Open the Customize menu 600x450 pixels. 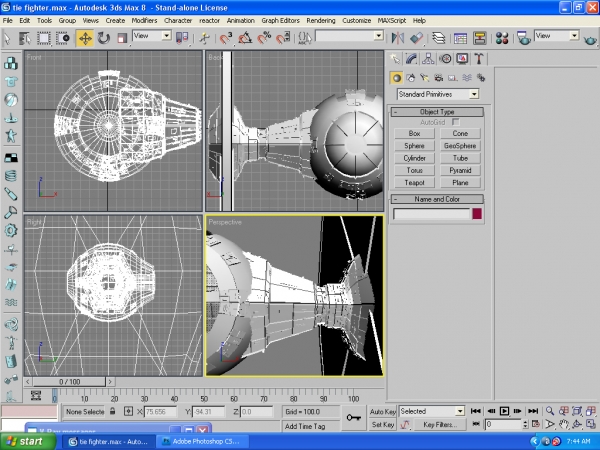(356, 21)
